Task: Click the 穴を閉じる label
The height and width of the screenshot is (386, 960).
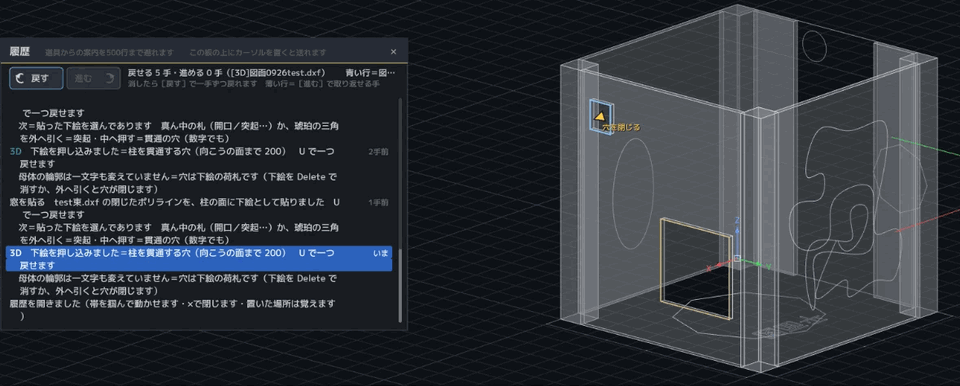Action: click(x=621, y=127)
